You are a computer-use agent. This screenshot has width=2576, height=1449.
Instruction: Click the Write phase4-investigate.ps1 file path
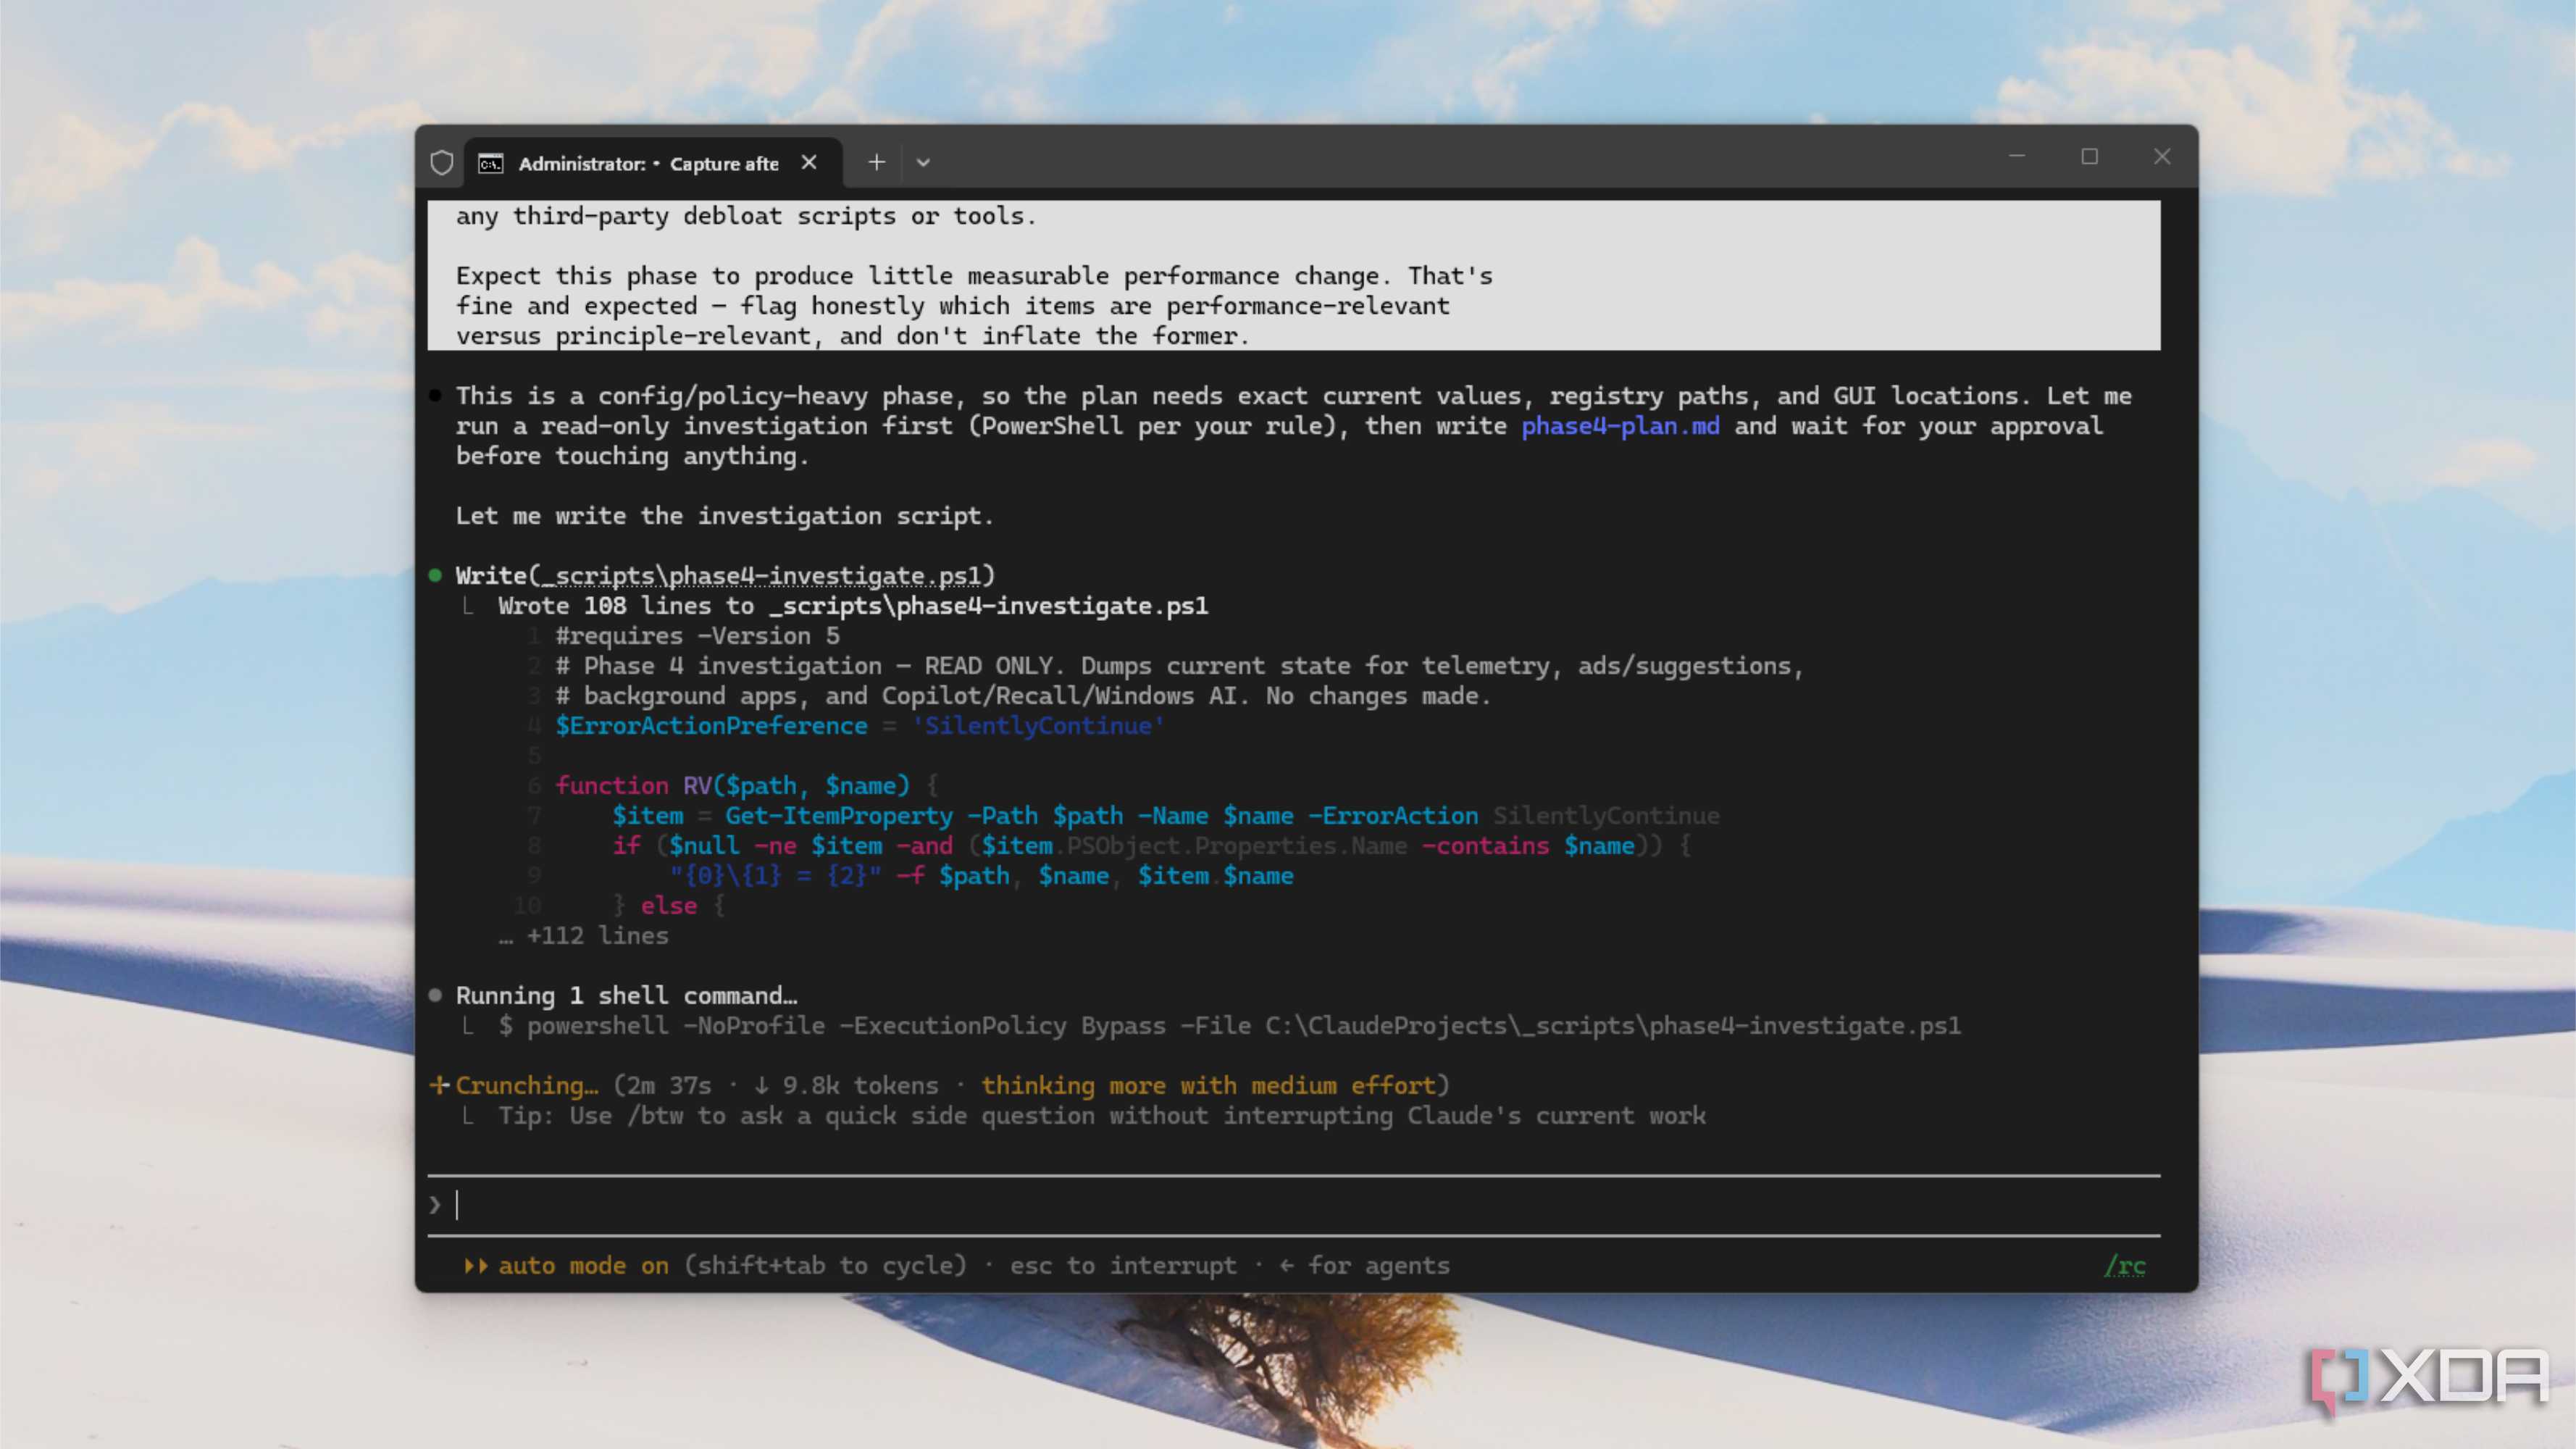pos(767,576)
